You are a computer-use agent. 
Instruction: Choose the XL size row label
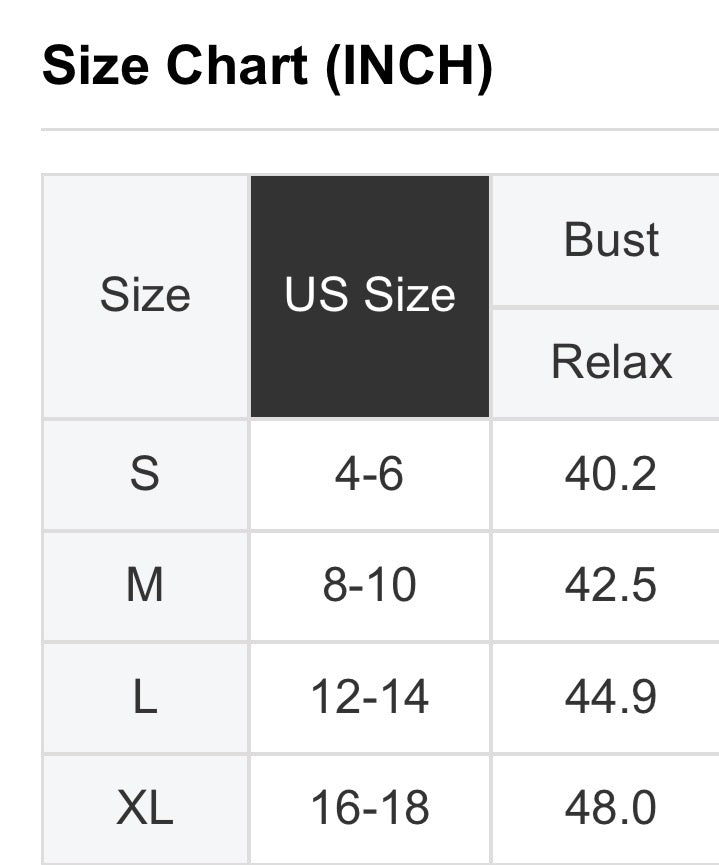[145, 808]
